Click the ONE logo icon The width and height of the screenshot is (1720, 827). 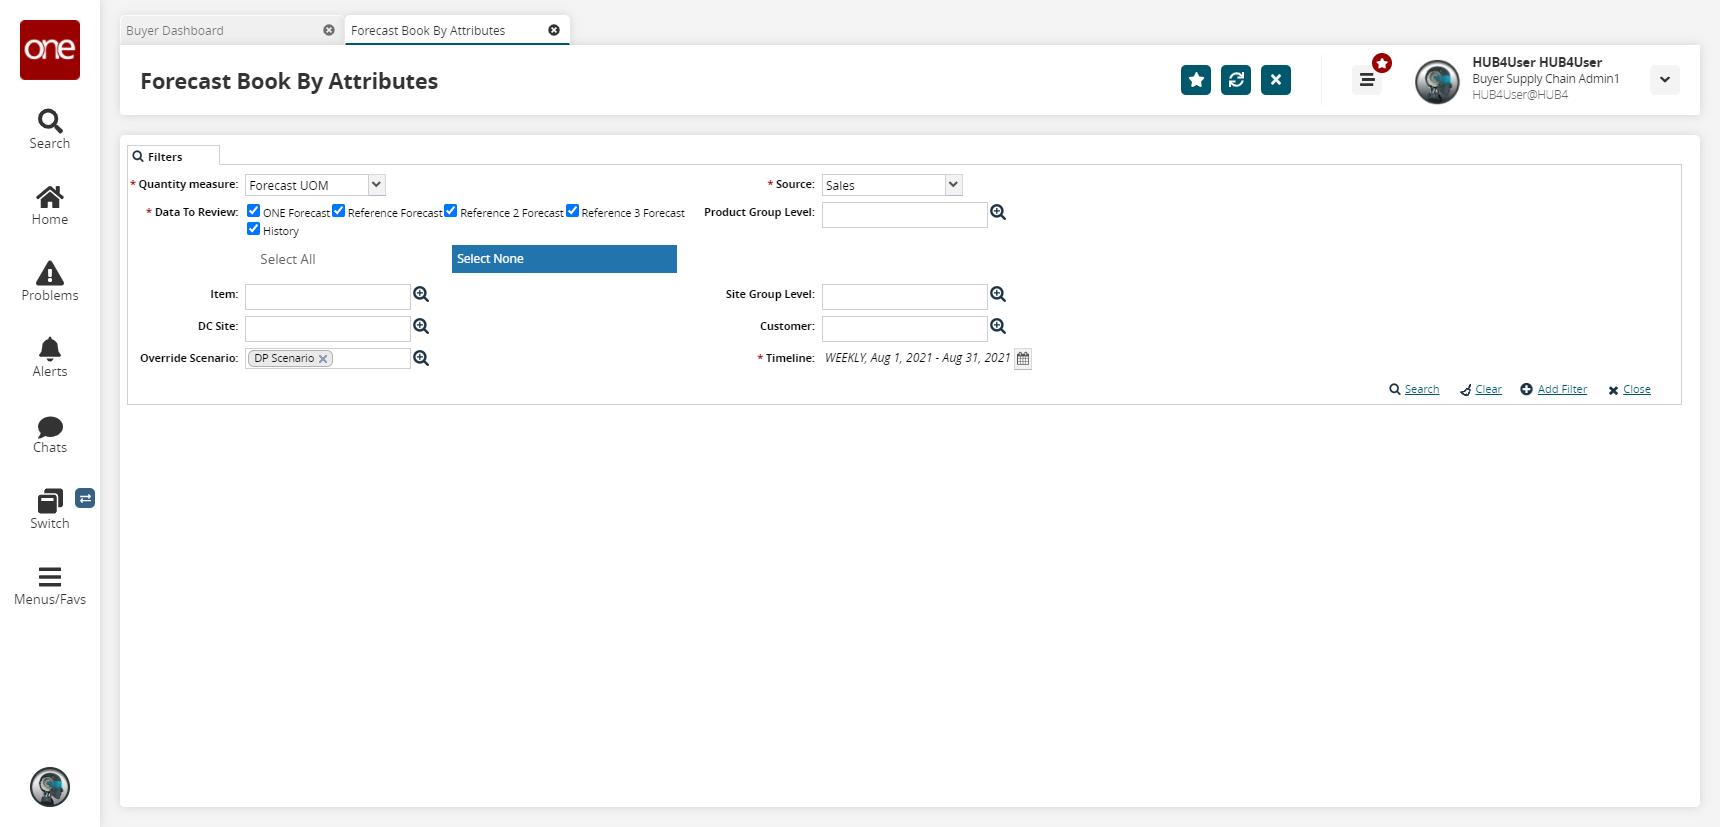coord(50,50)
